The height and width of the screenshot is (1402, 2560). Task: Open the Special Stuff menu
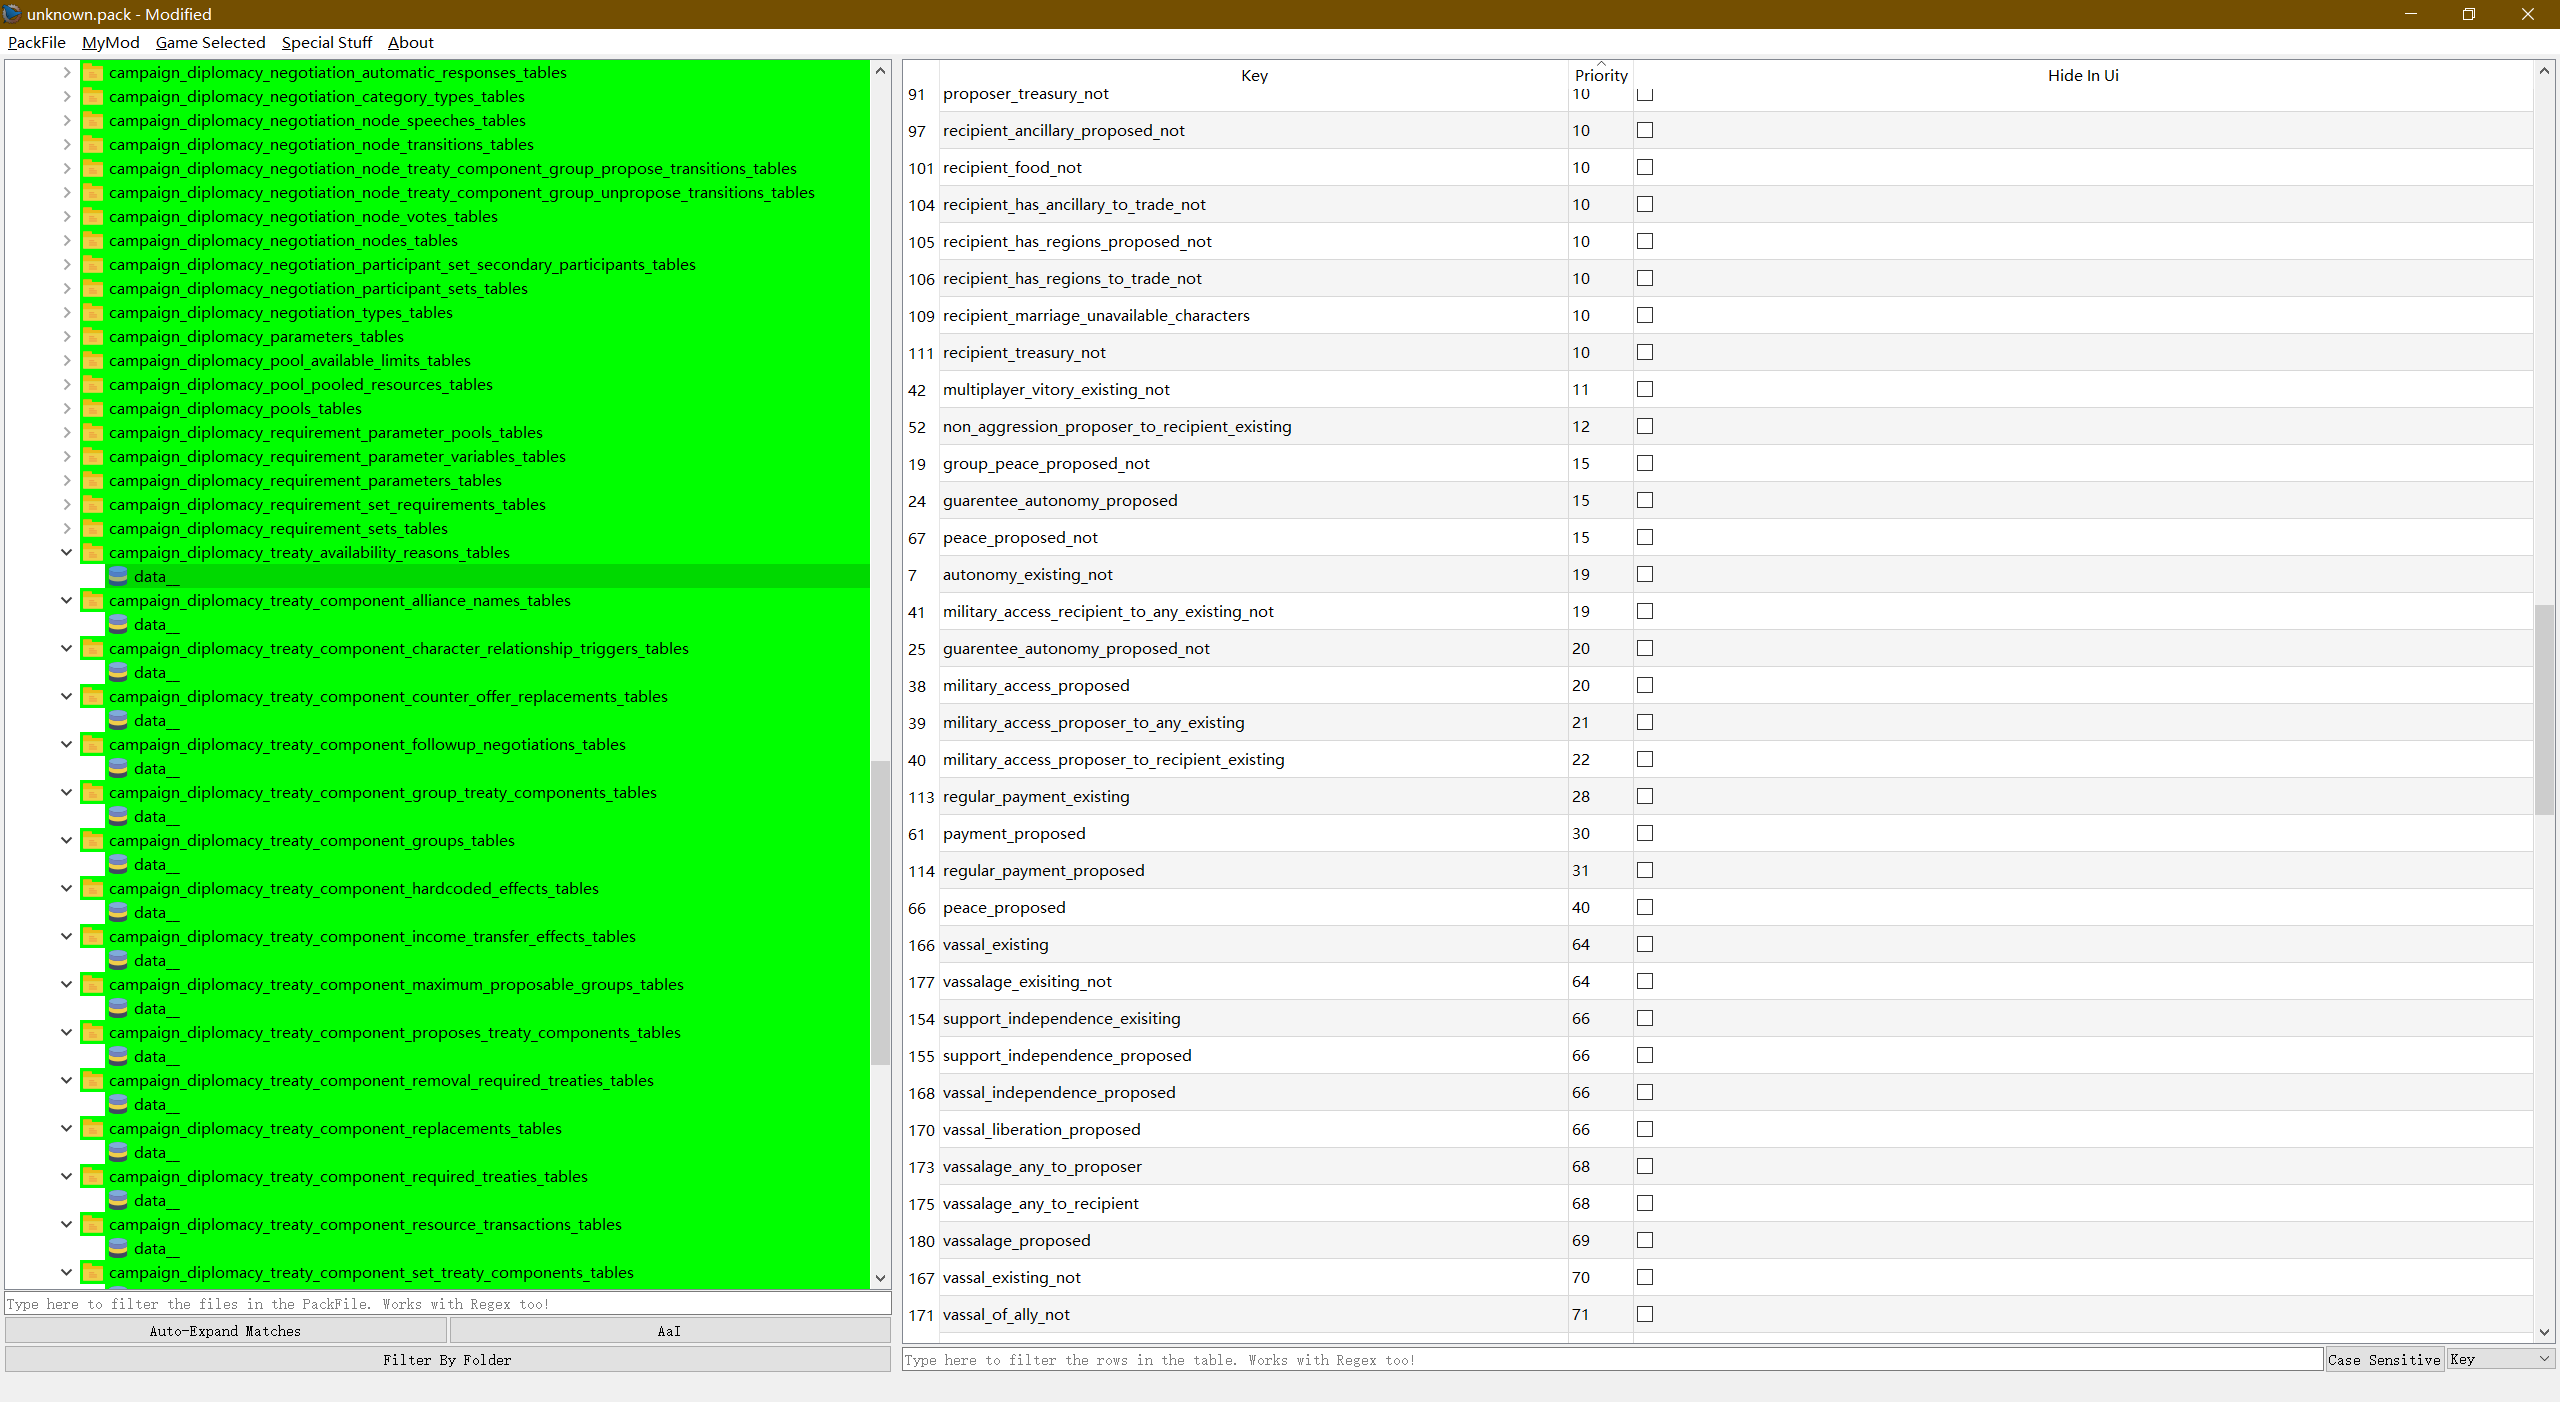click(x=326, y=42)
